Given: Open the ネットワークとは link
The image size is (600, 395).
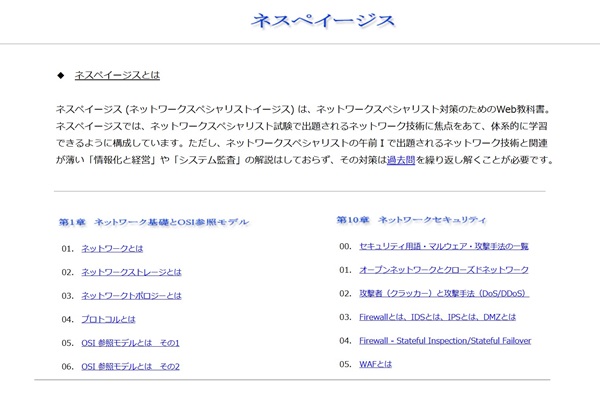Looking at the screenshot, I should (112, 249).
